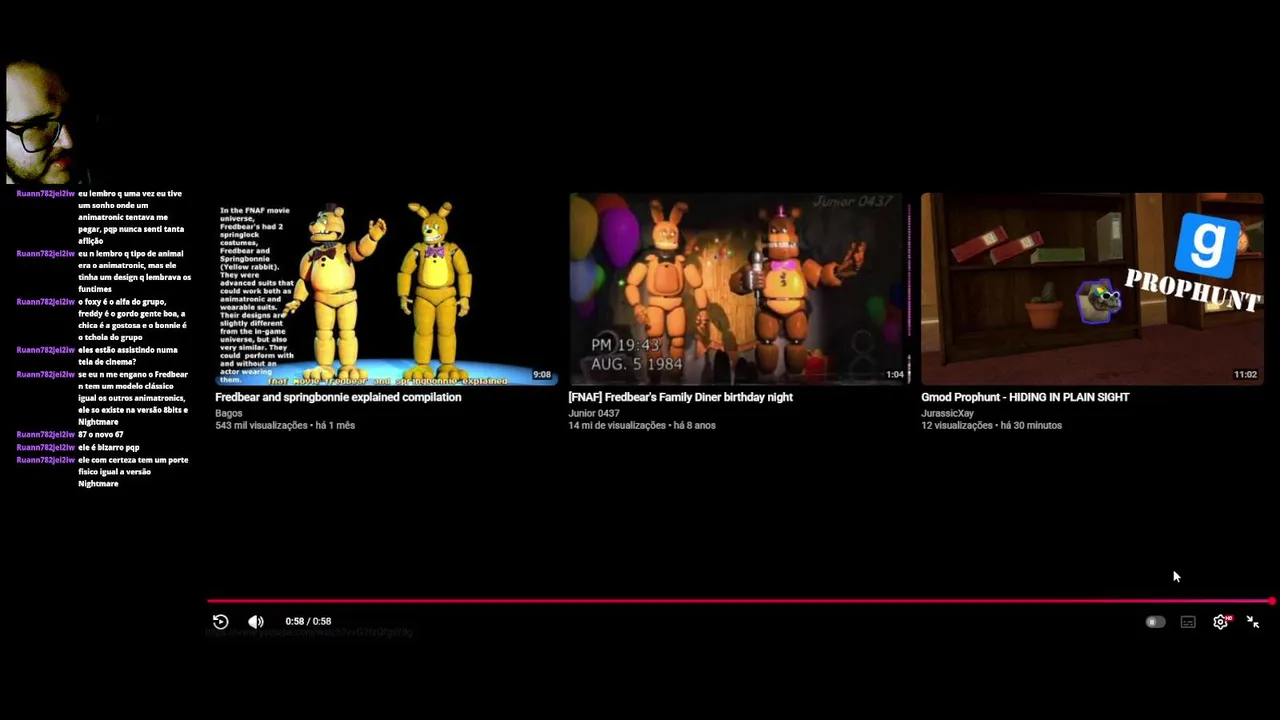1280x720 pixels.
Task: Open Fredbear and springbonnie explained thumbnail
Action: pyautogui.click(x=386, y=289)
